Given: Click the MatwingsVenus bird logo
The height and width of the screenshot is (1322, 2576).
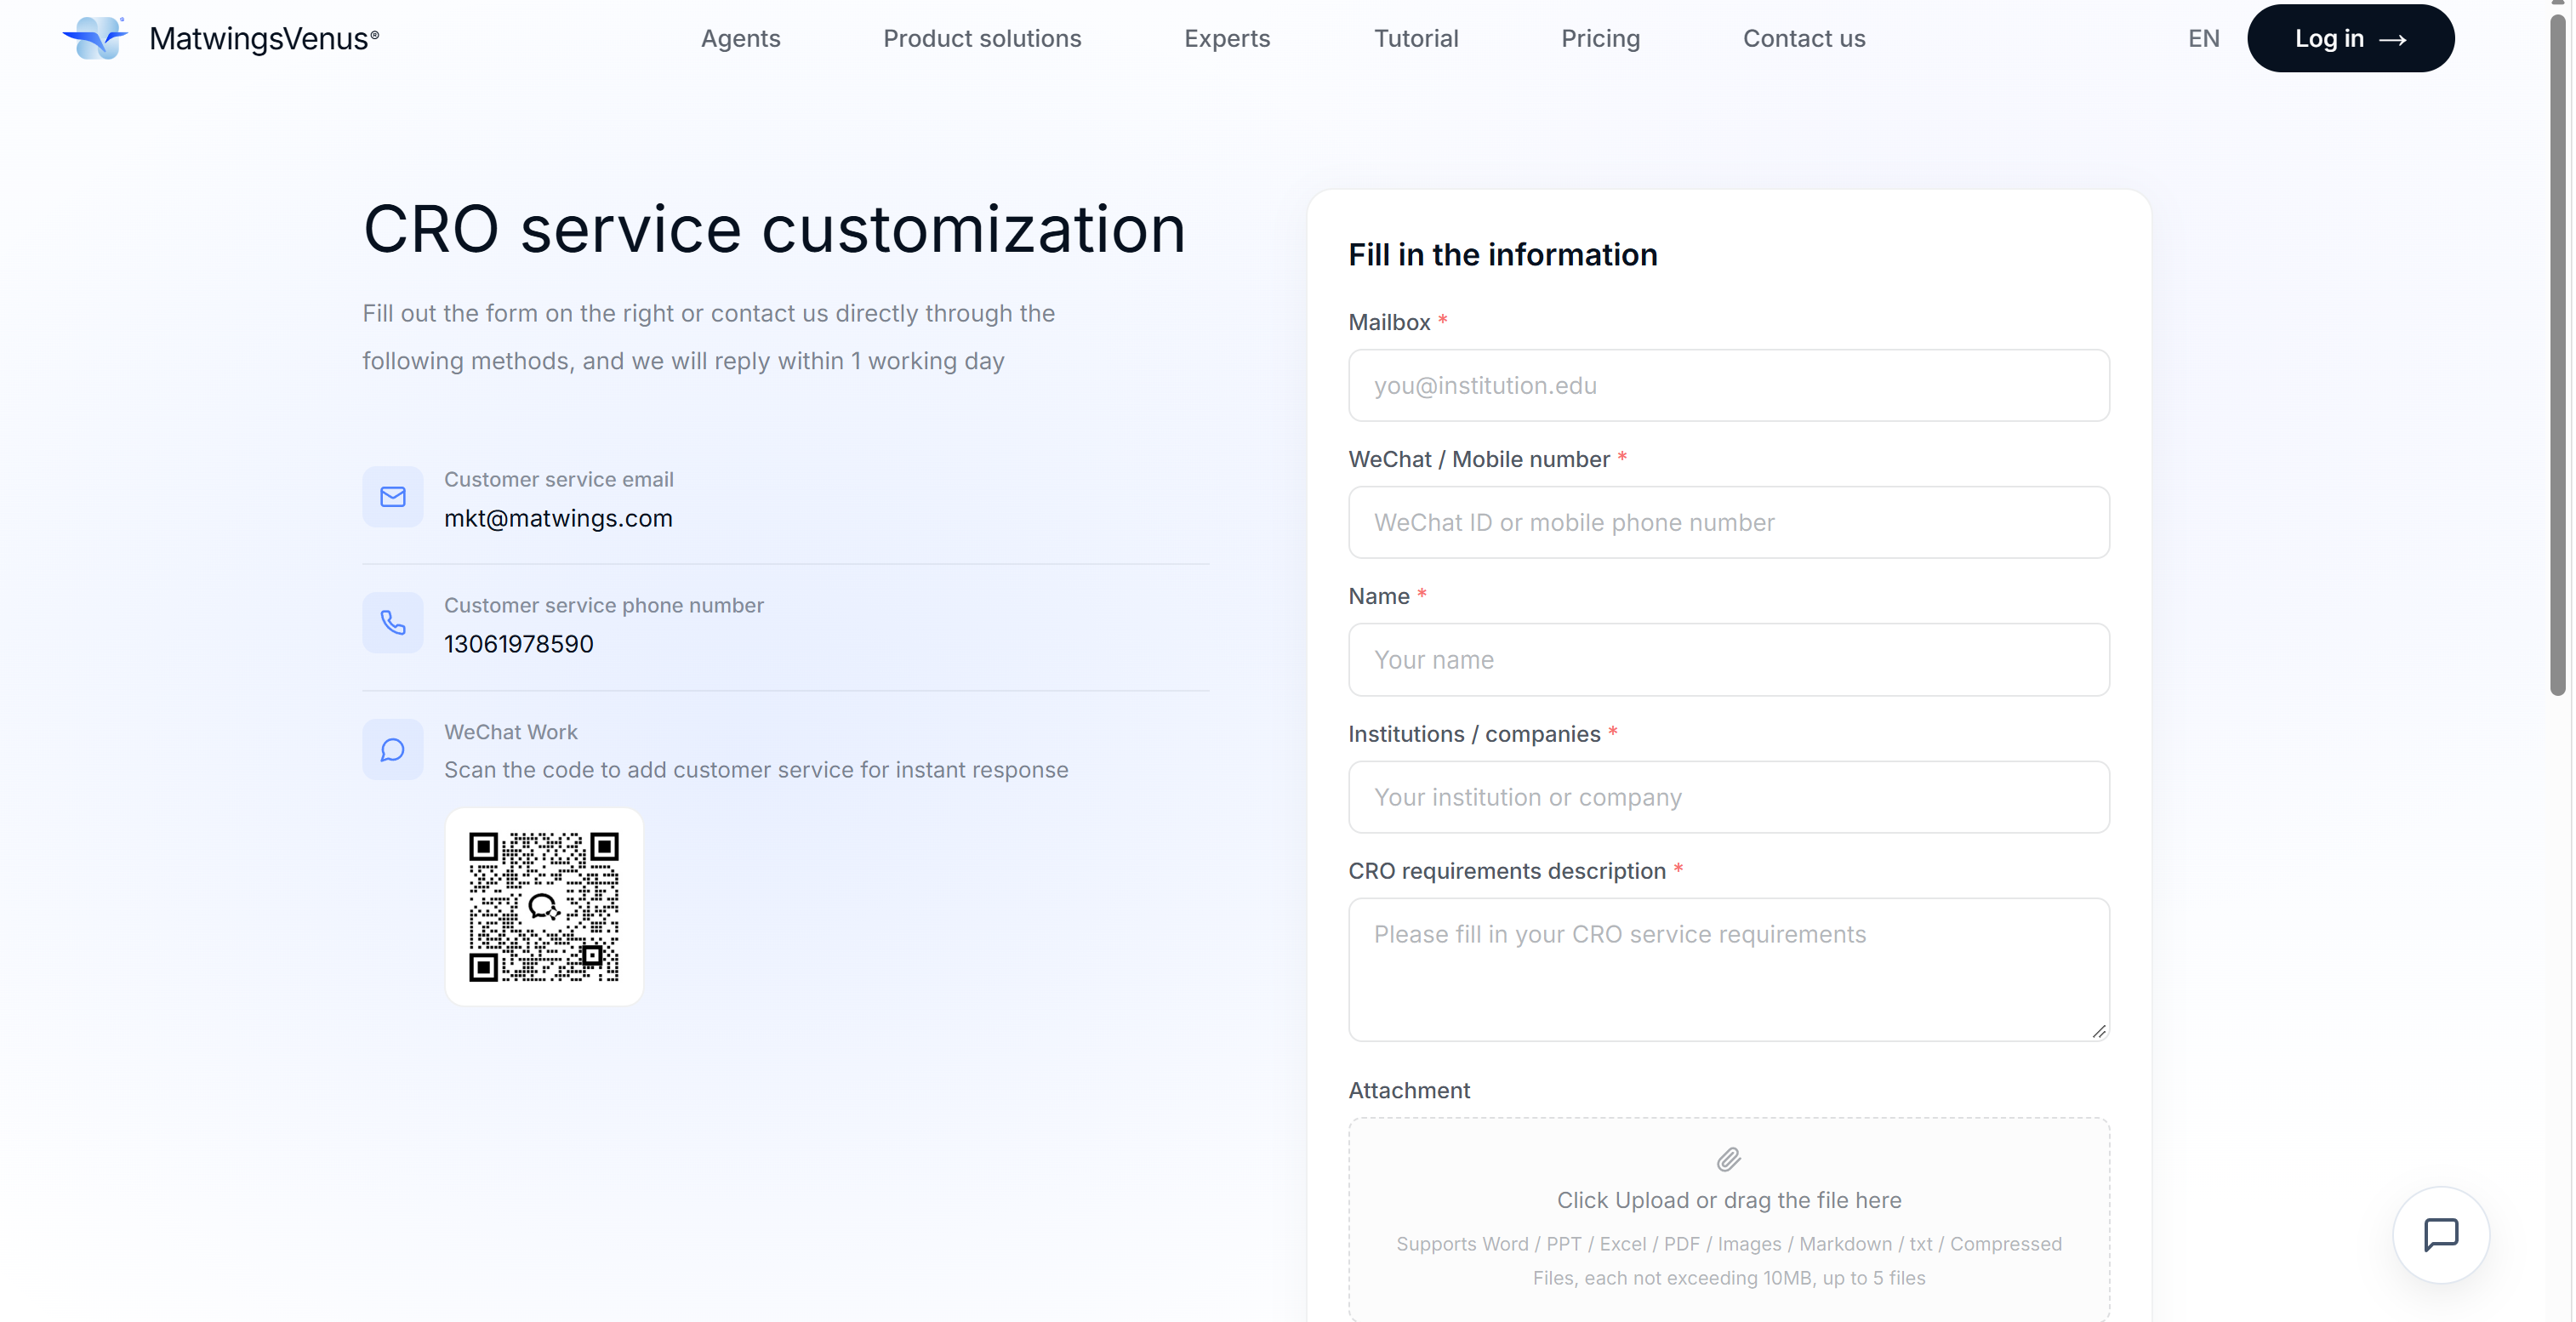Looking at the screenshot, I should point(95,38).
